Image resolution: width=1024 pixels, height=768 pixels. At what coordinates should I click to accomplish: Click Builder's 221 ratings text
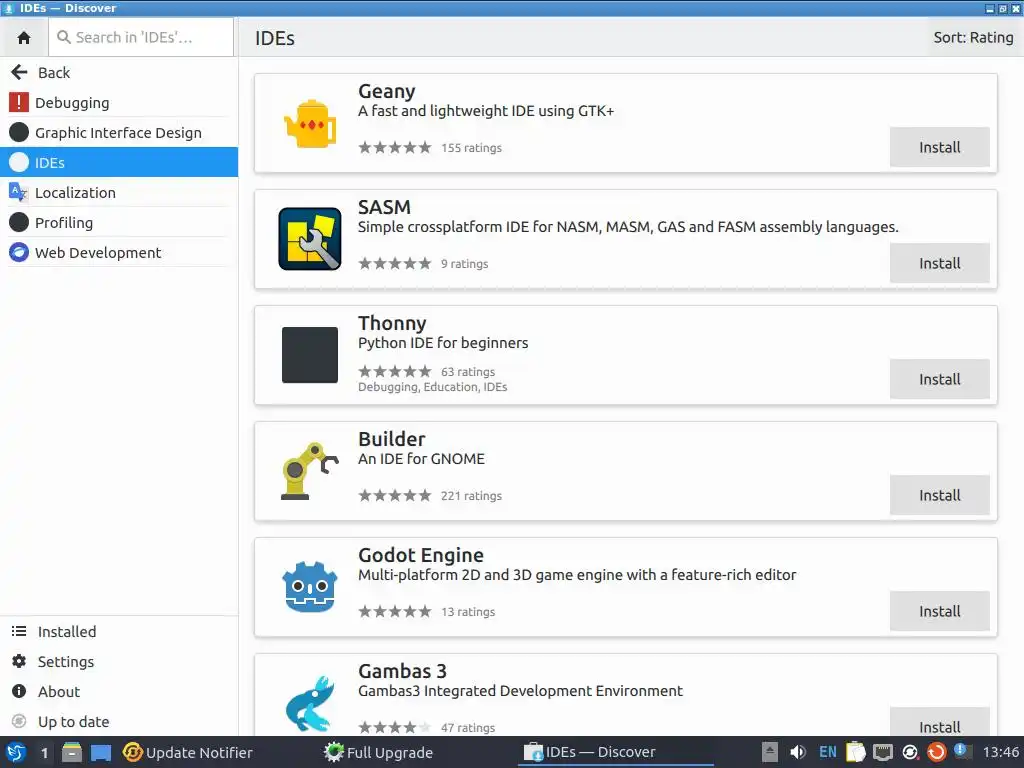471,496
